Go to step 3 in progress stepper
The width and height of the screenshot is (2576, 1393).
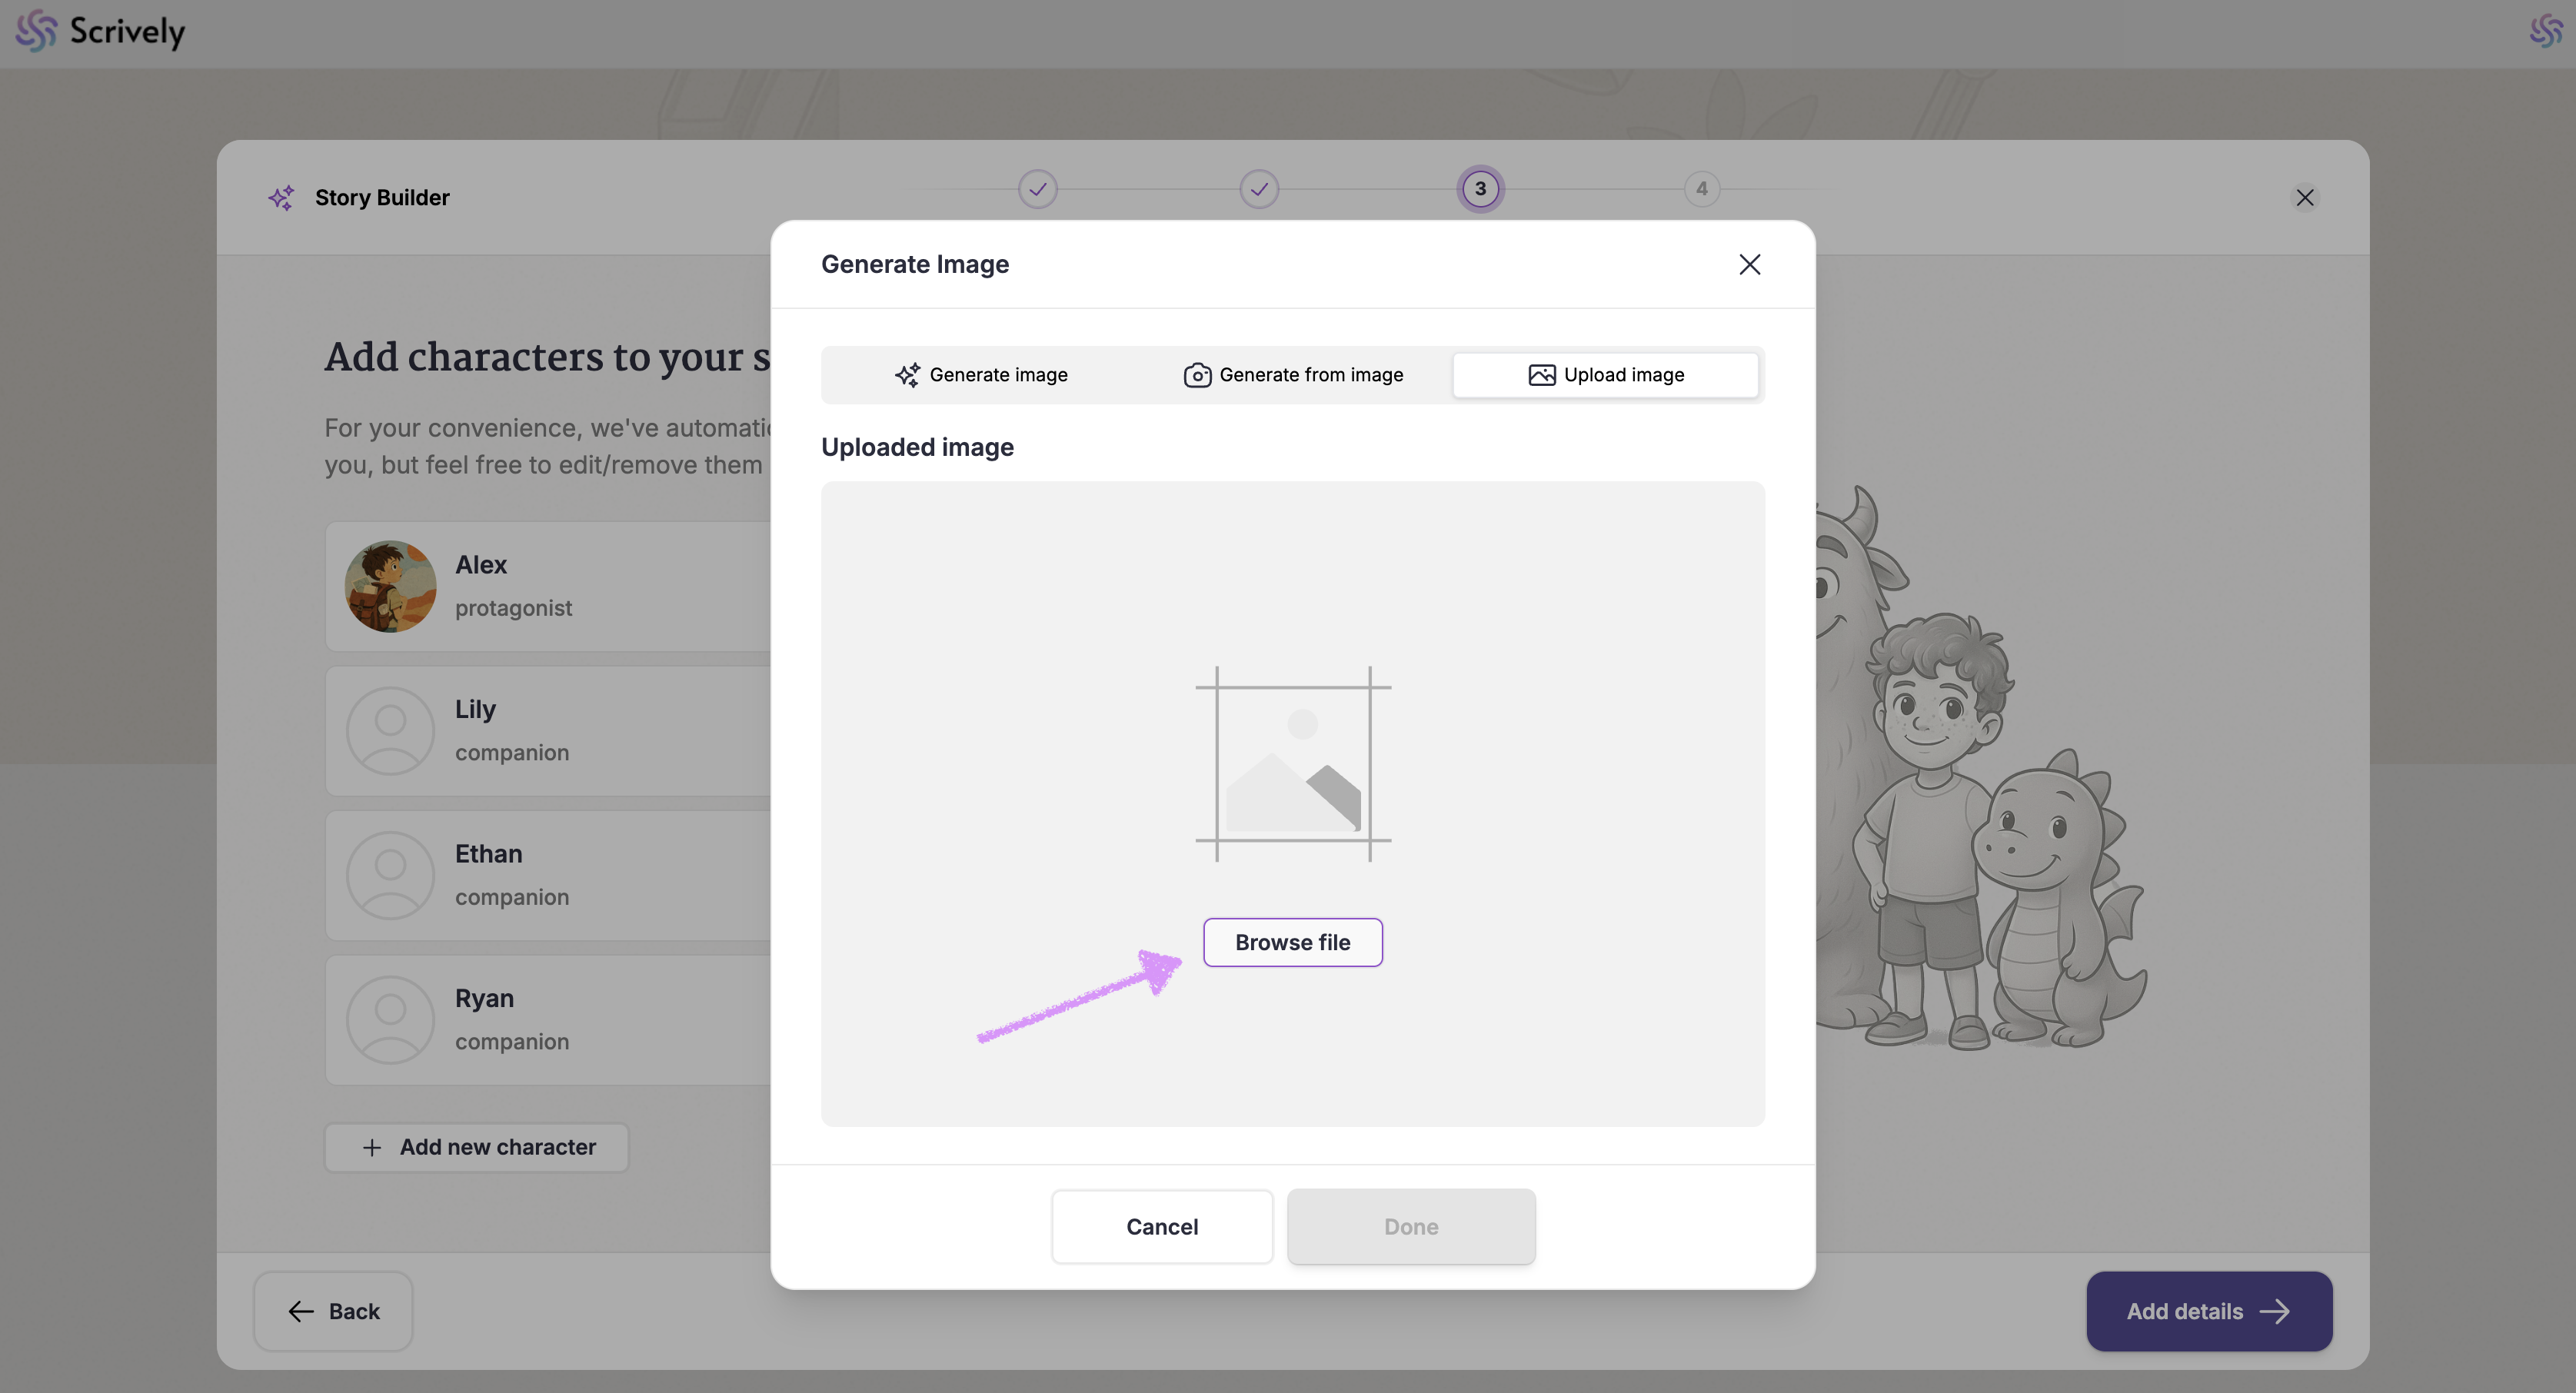tap(1480, 189)
